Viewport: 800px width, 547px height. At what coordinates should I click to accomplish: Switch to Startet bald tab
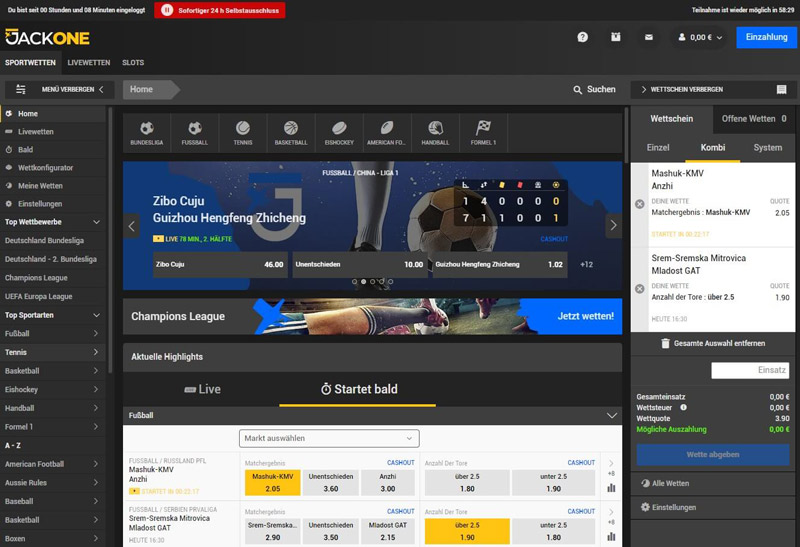359,389
